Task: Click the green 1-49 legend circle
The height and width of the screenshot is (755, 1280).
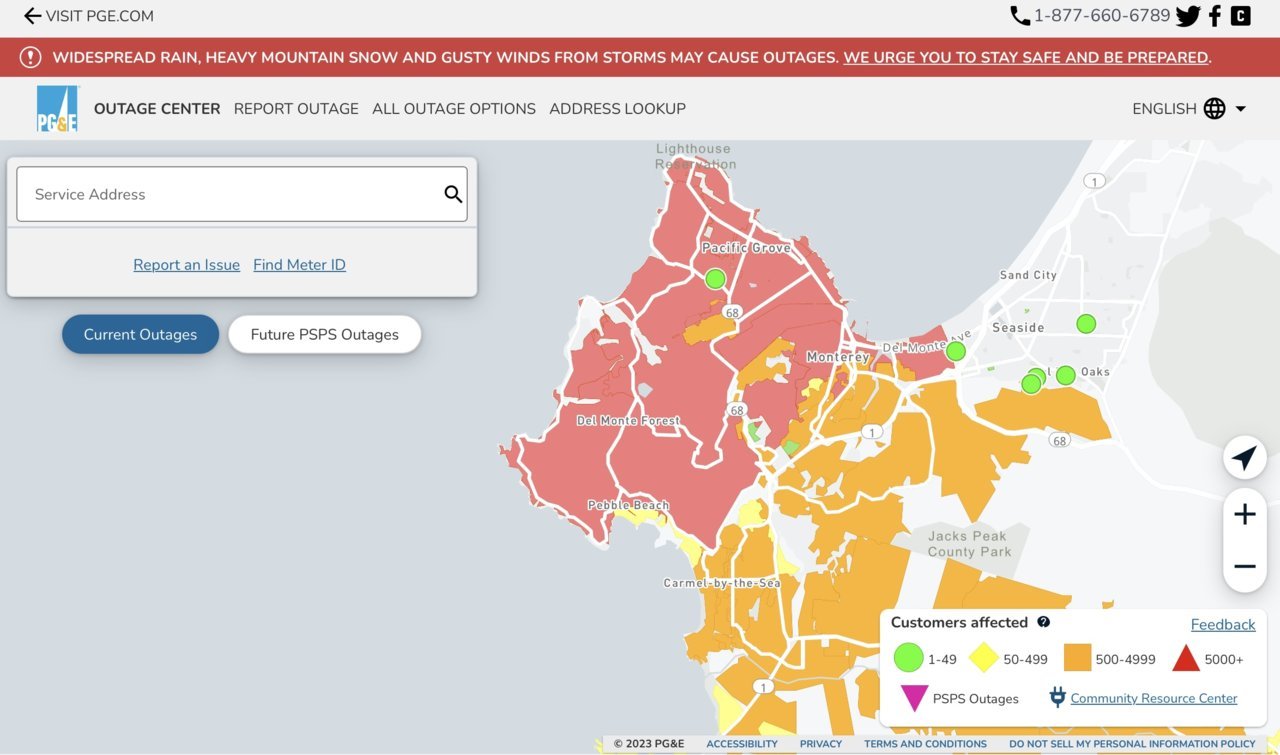Action: pos(908,658)
